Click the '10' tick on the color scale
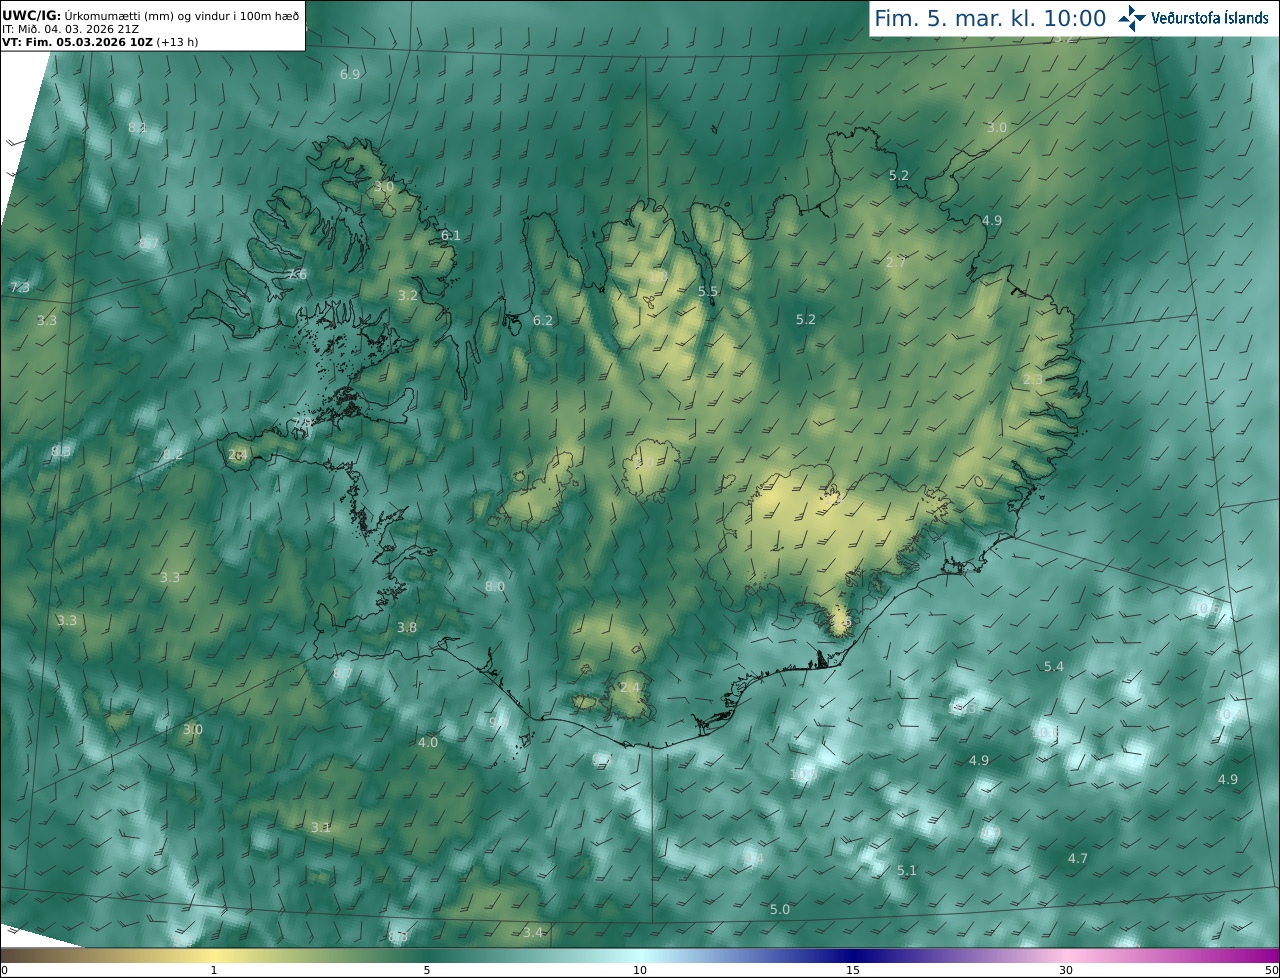Screen dimensions: 1280x978 640,970
